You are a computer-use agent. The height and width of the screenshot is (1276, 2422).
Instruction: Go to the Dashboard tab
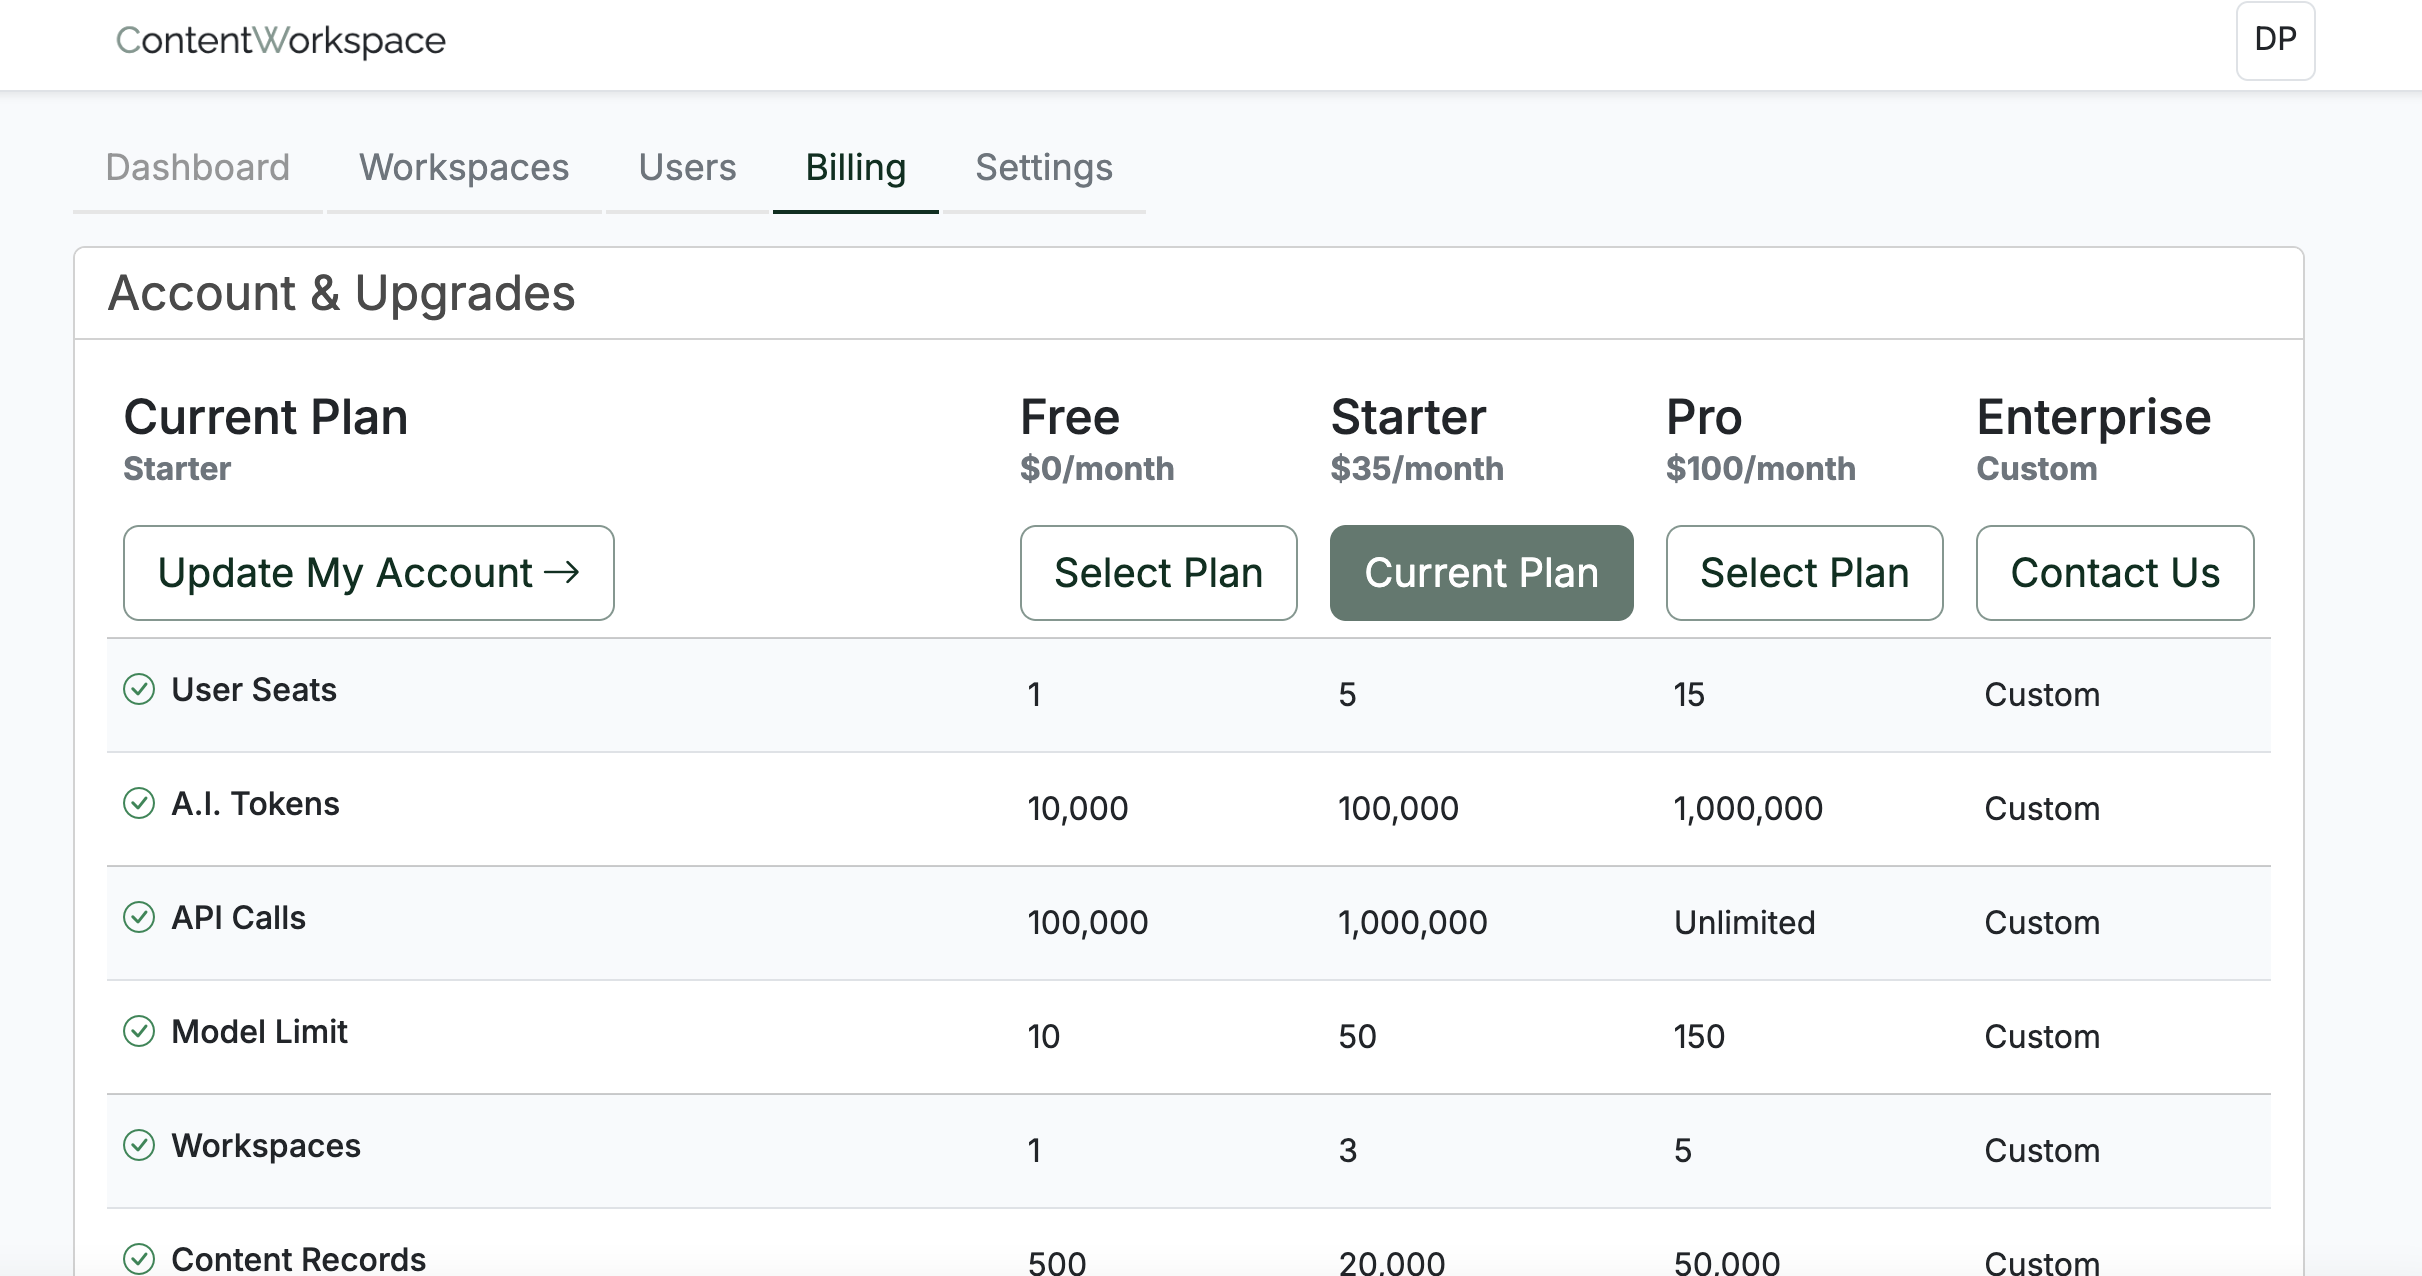[x=198, y=167]
